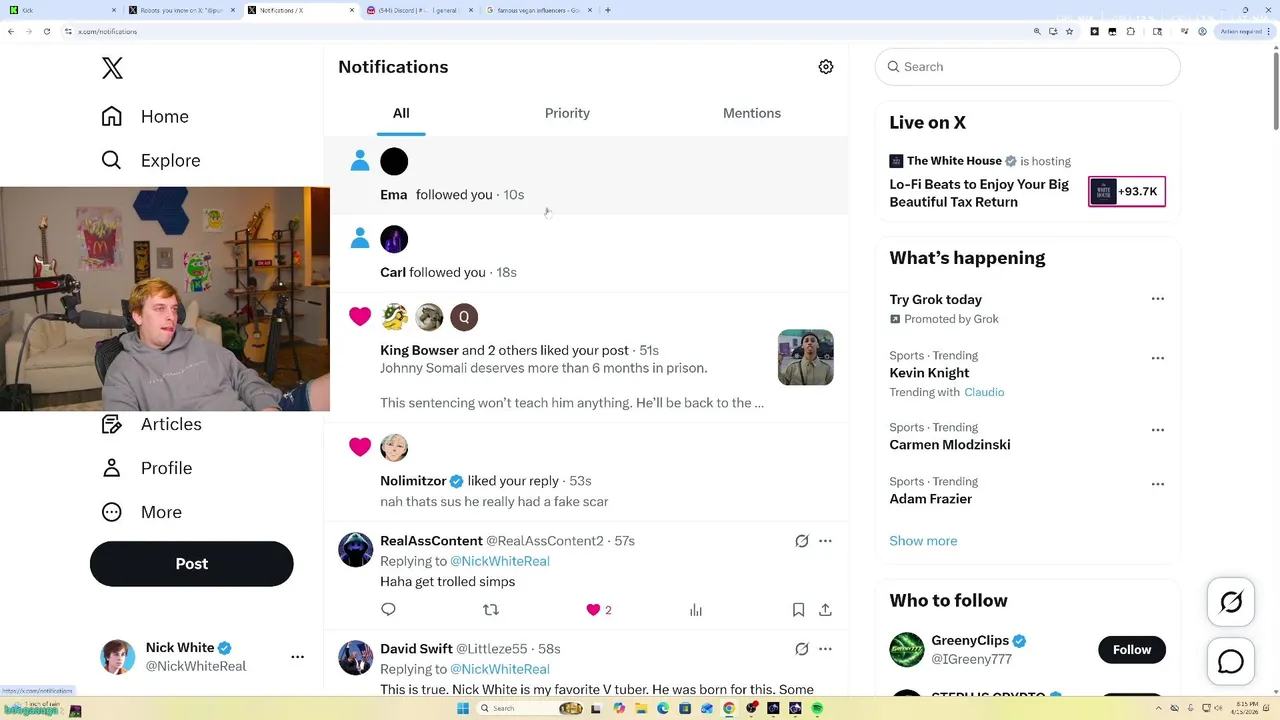Follow GreenyClips
1280x720 pixels.
(1132, 650)
